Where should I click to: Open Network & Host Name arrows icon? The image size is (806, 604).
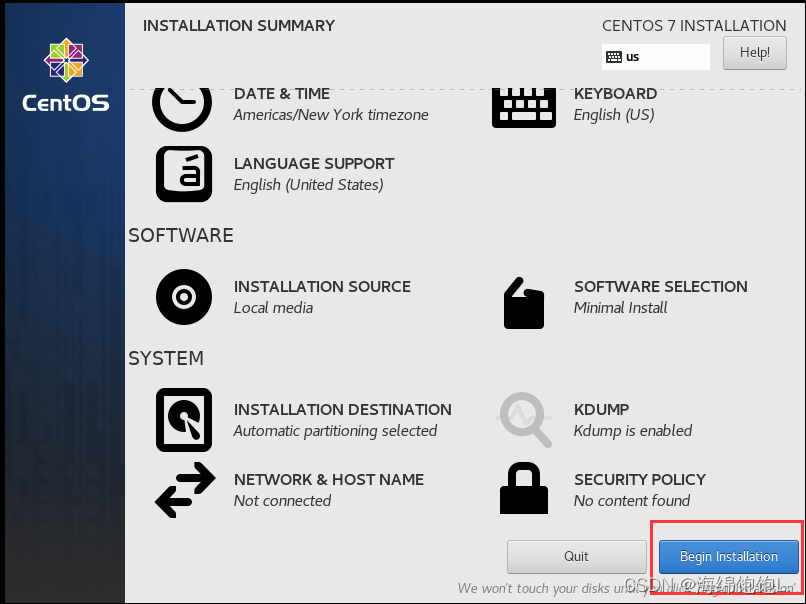point(185,489)
